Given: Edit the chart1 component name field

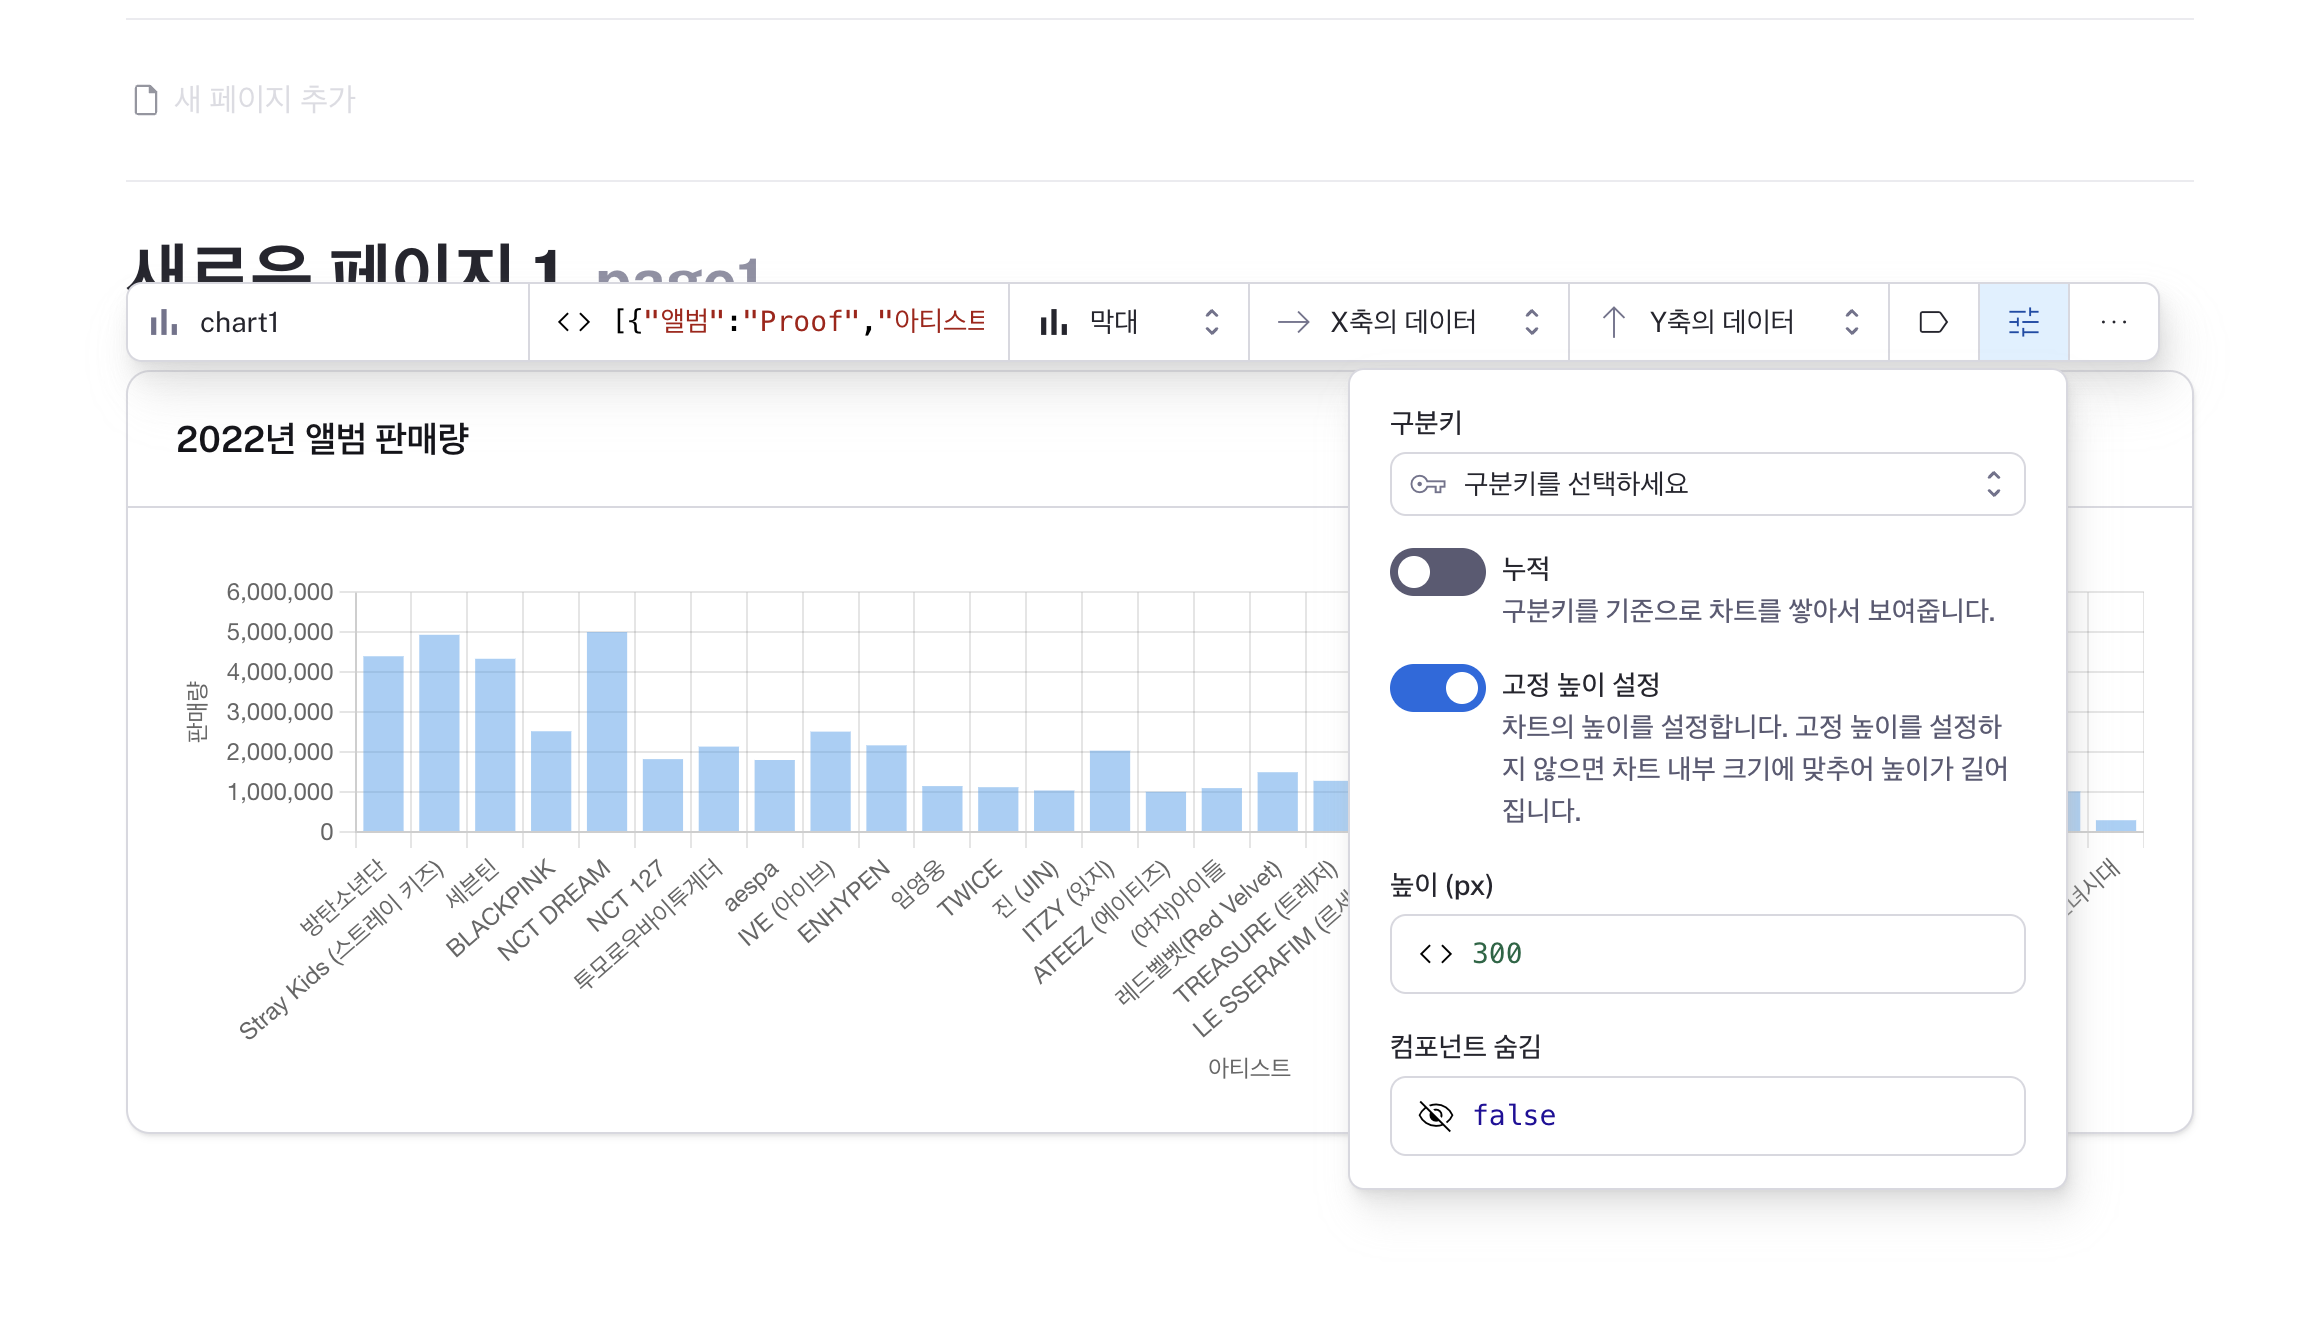Looking at the screenshot, I should 328,322.
